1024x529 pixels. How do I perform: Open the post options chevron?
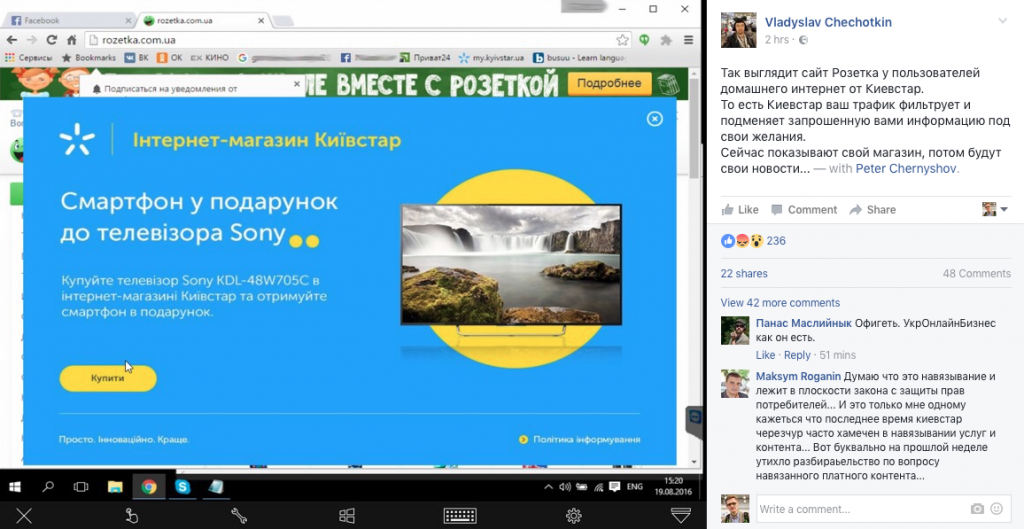click(x=1002, y=21)
